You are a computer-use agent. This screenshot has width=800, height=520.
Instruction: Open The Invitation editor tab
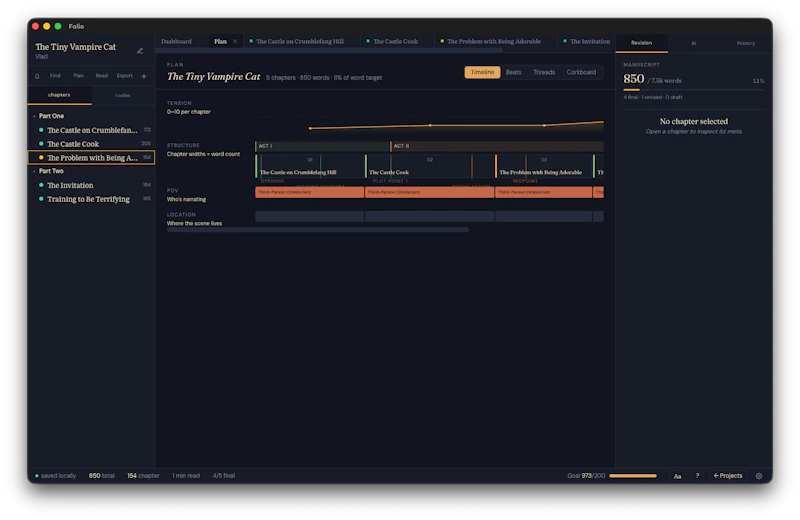click(590, 41)
